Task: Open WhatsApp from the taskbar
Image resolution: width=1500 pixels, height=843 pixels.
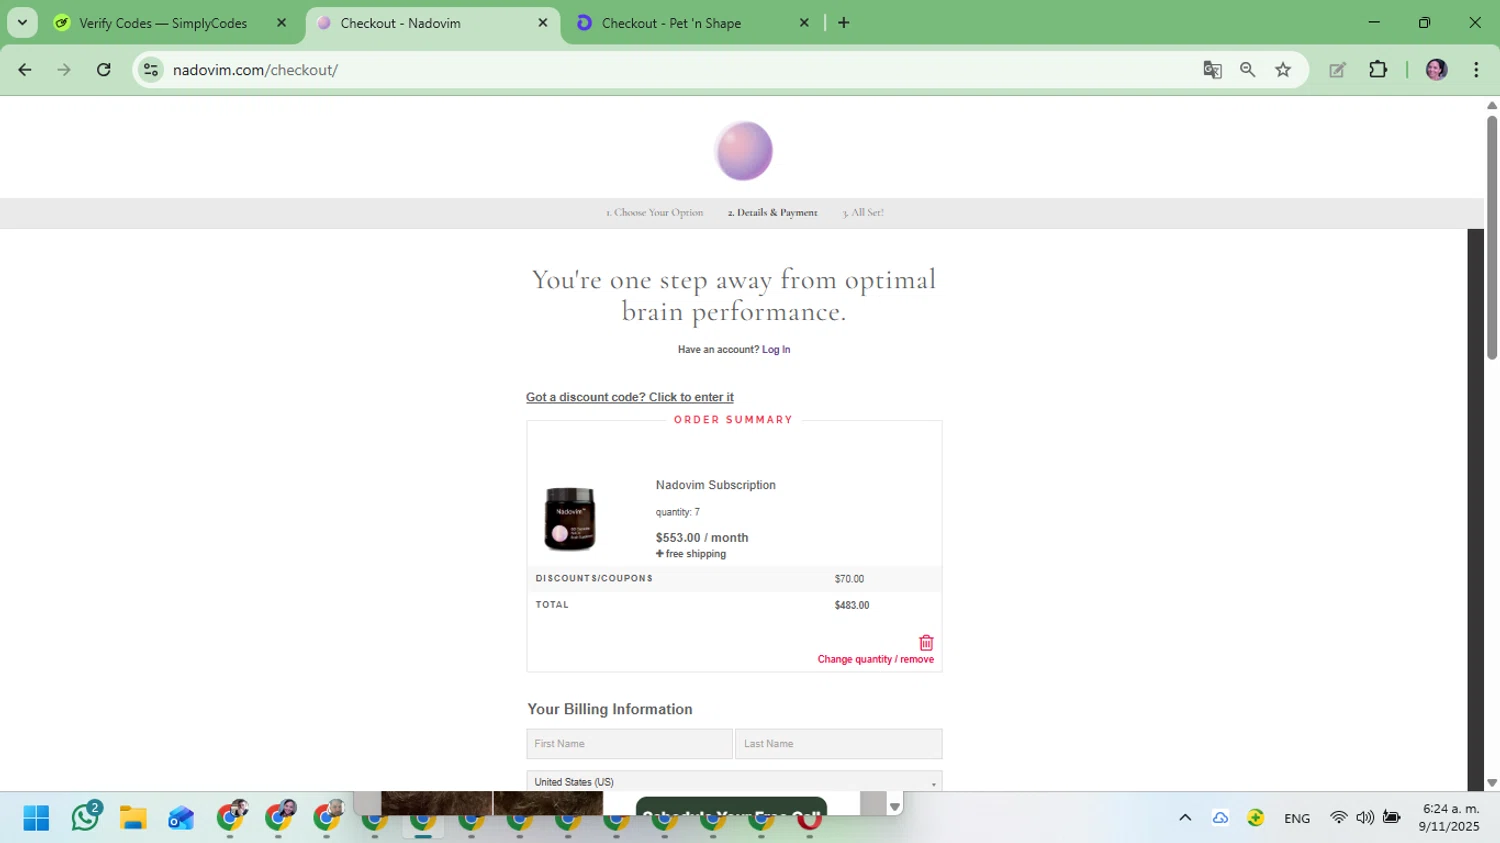Action: click(85, 818)
